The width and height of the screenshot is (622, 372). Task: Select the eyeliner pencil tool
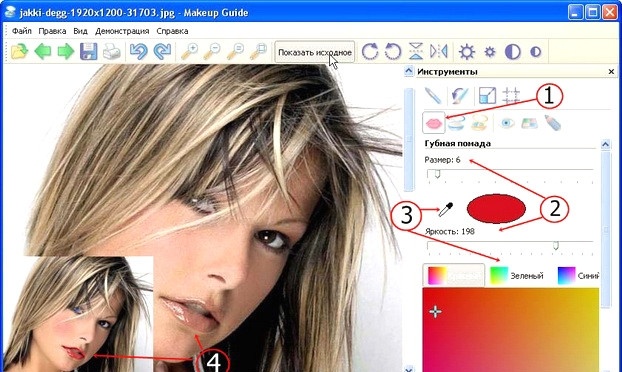pos(552,123)
